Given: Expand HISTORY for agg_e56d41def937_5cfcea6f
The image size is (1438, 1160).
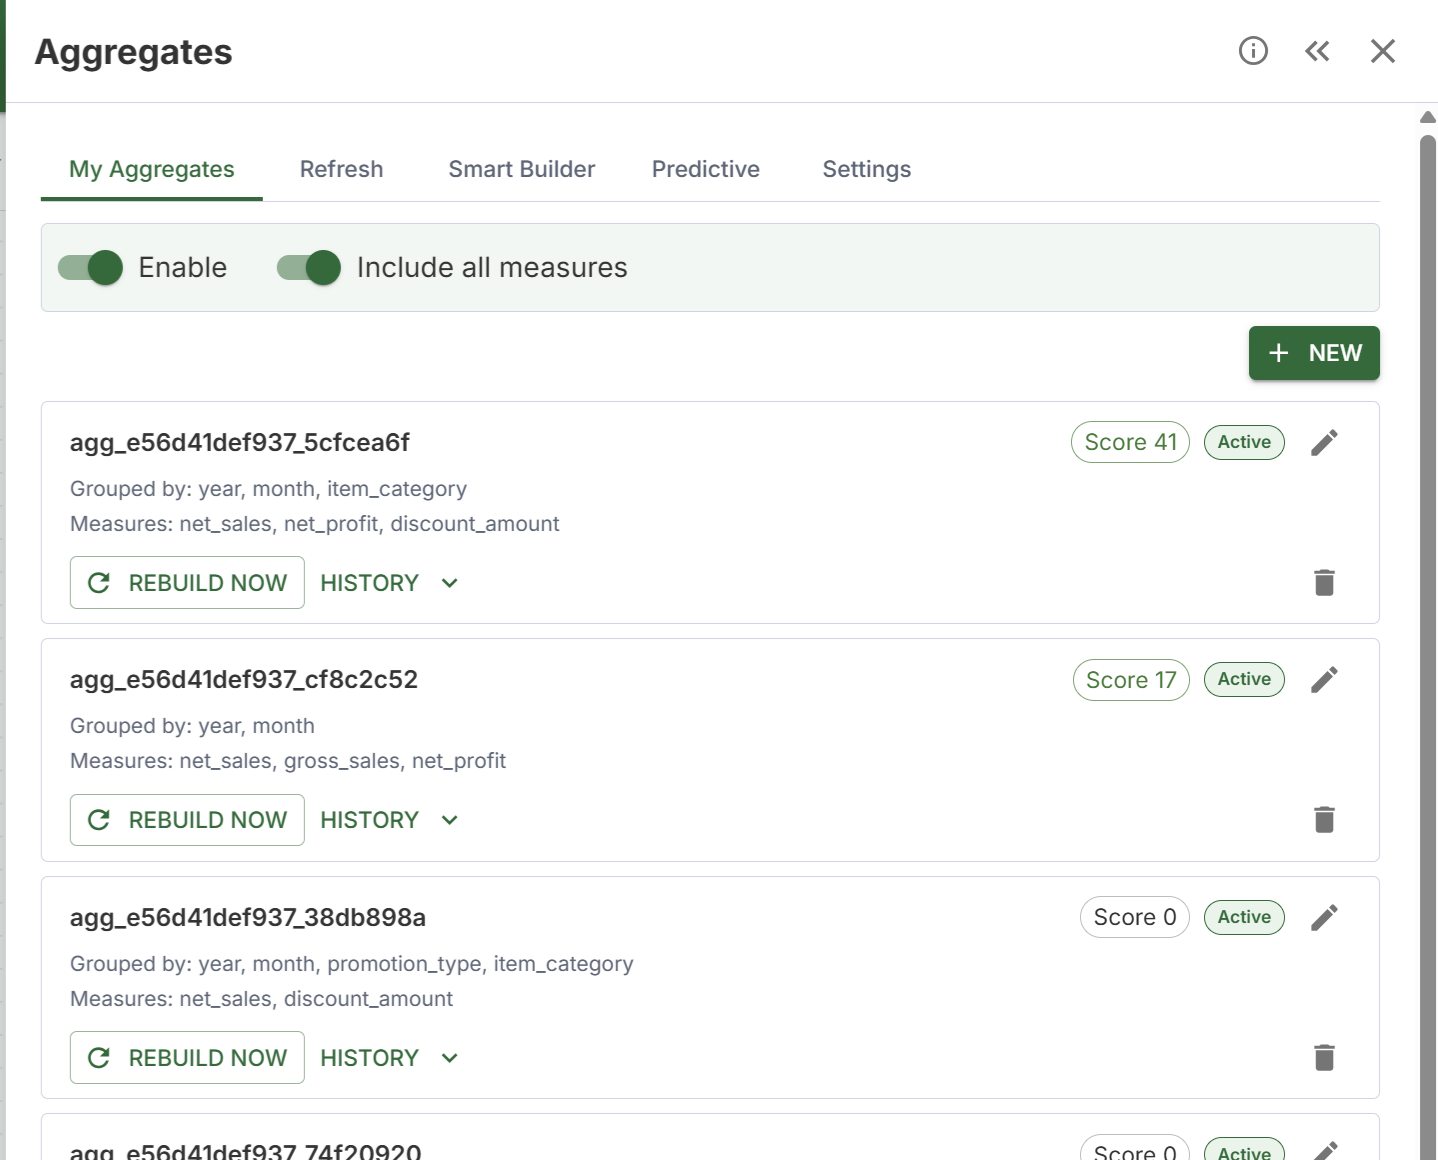Looking at the screenshot, I should (389, 583).
